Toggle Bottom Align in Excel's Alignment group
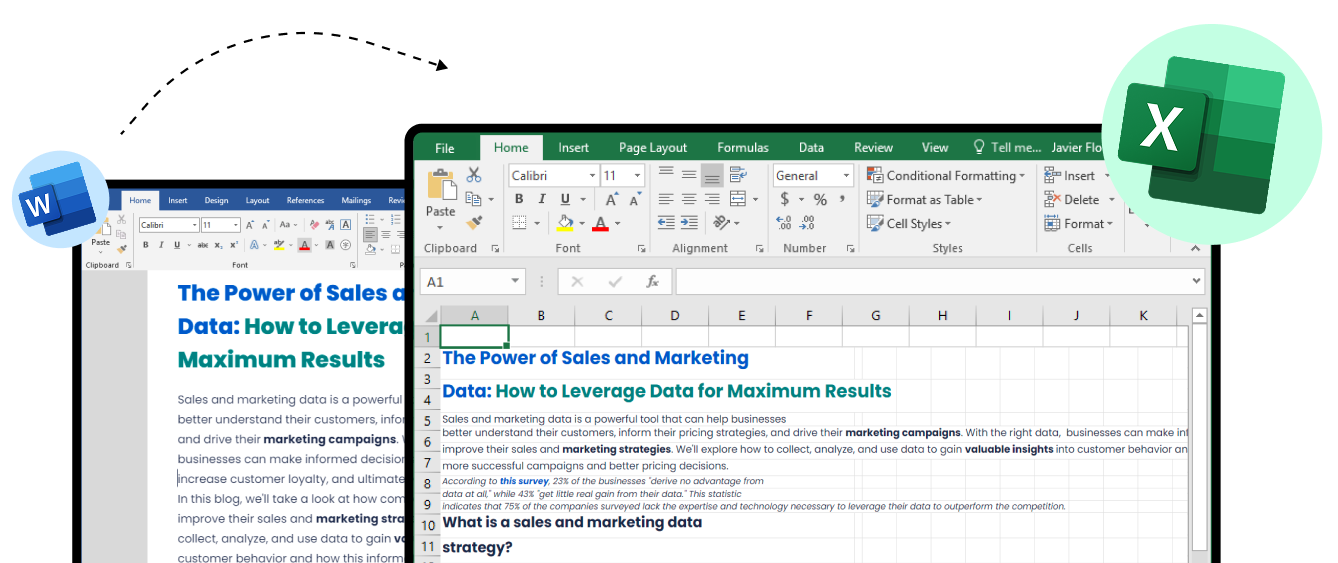The height and width of the screenshot is (563, 1338). pos(712,175)
